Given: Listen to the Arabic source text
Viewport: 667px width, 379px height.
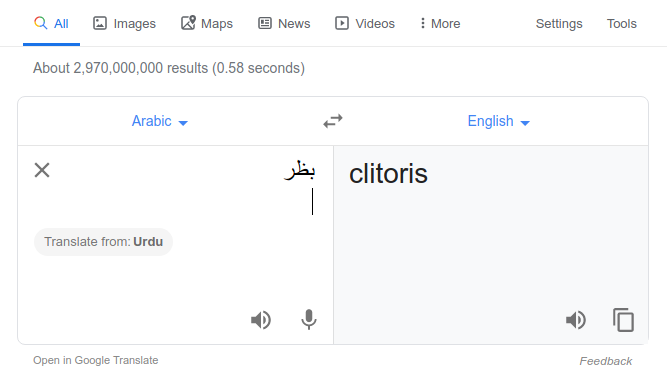Looking at the screenshot, I should (261, 320).
